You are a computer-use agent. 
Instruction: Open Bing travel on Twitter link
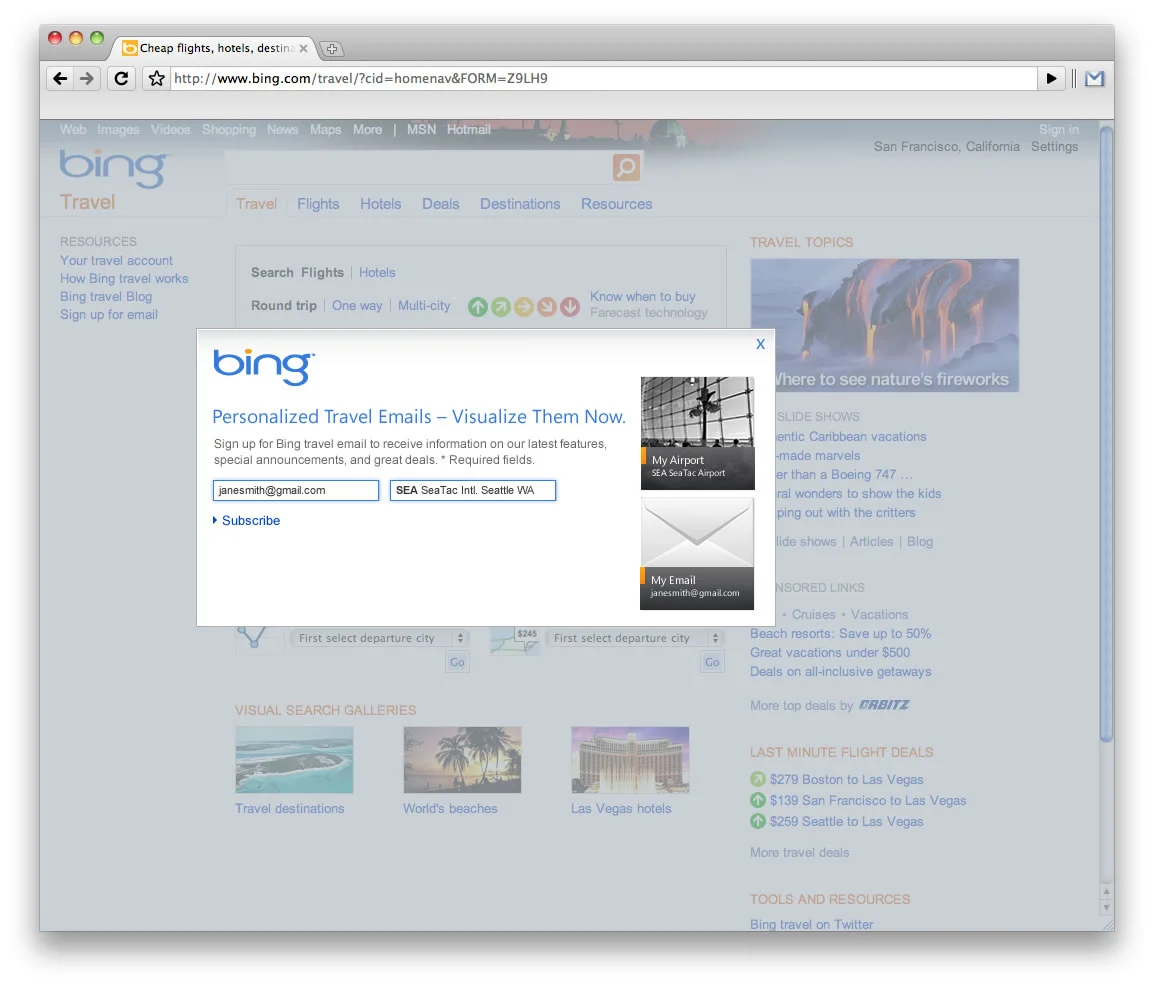[x=811, y=924]
